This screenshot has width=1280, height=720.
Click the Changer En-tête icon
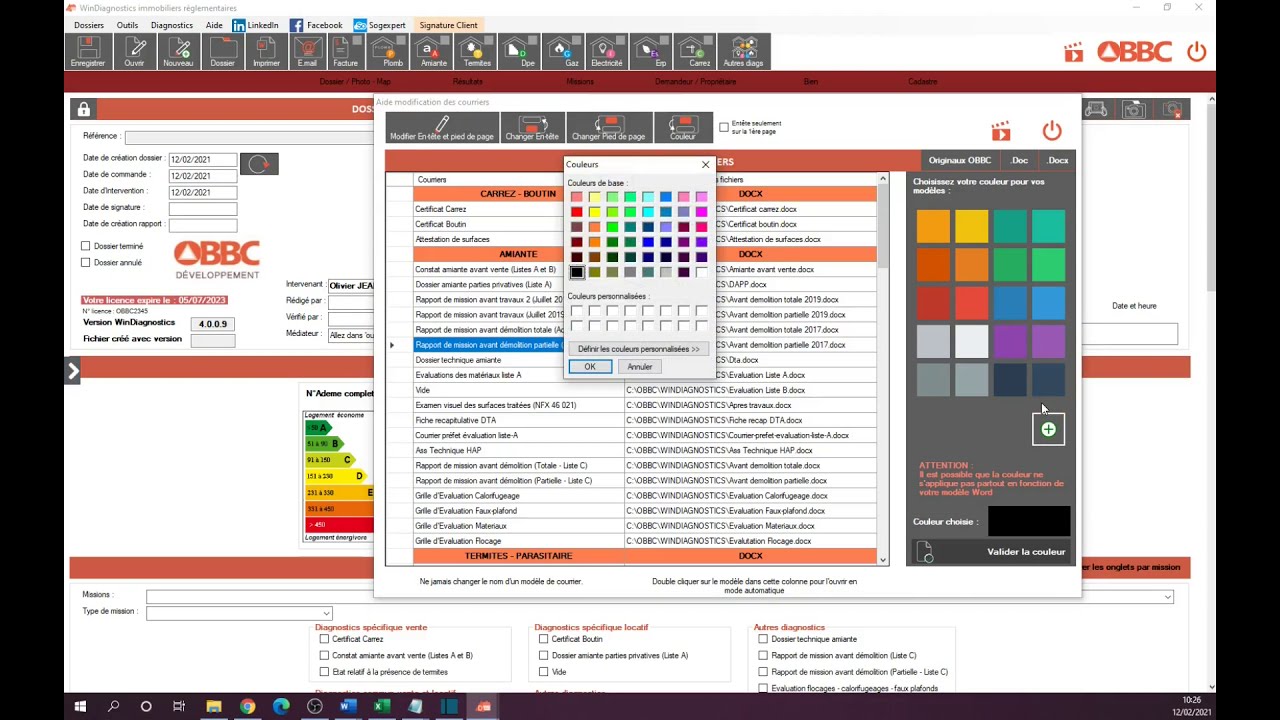tap(532, 127)
